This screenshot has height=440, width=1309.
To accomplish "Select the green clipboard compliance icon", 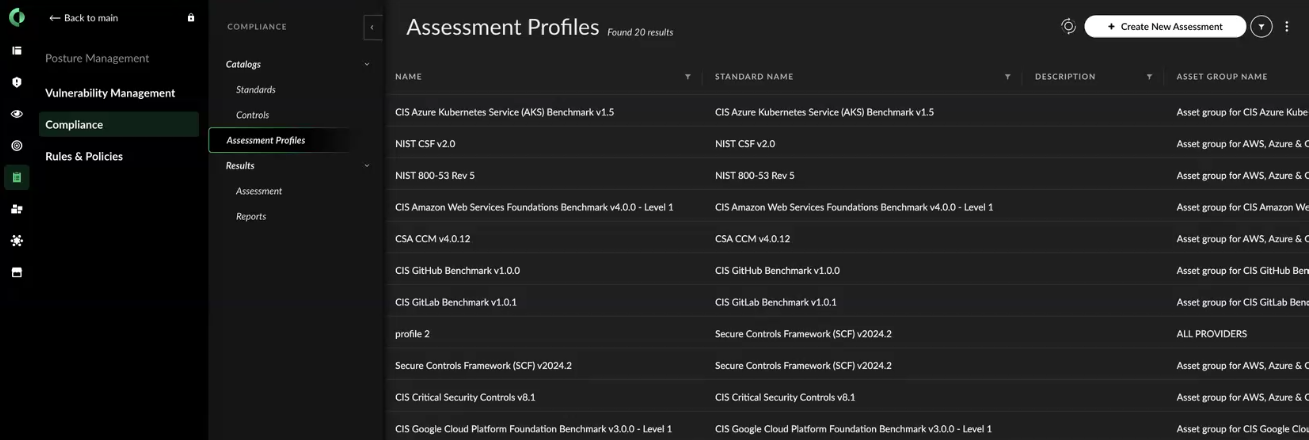I will point(16,178).
